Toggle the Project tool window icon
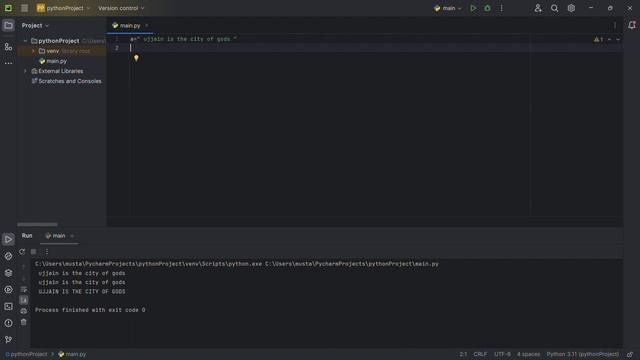Image resolution: width=640 pixels, height=360 pixels. 8,25
